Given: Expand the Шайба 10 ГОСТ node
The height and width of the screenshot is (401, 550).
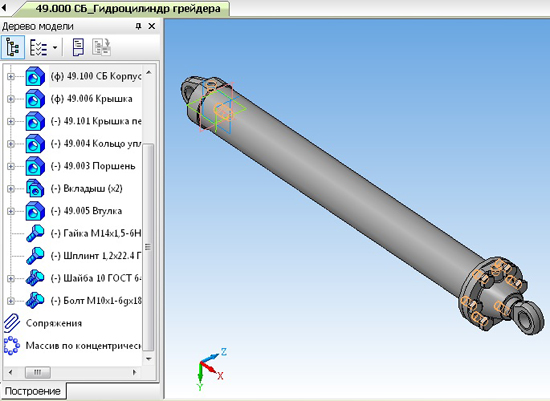Looking at the screenshot, I should pos(11,278).
